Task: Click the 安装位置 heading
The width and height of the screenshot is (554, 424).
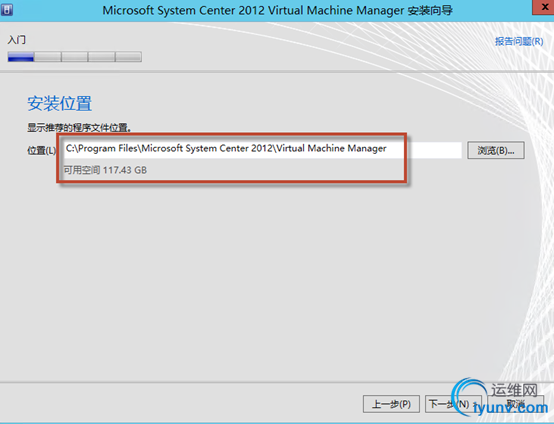Action: tap(60, 104)
